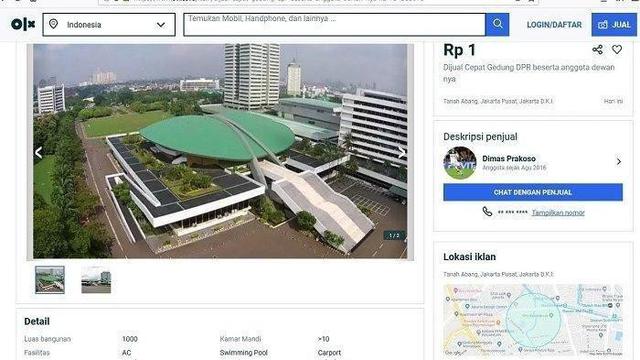Viewport: 640px width, 360px height.
Task: Favorite the listing with heart icon
Action: pyautogui.click(x=617, y=49)
